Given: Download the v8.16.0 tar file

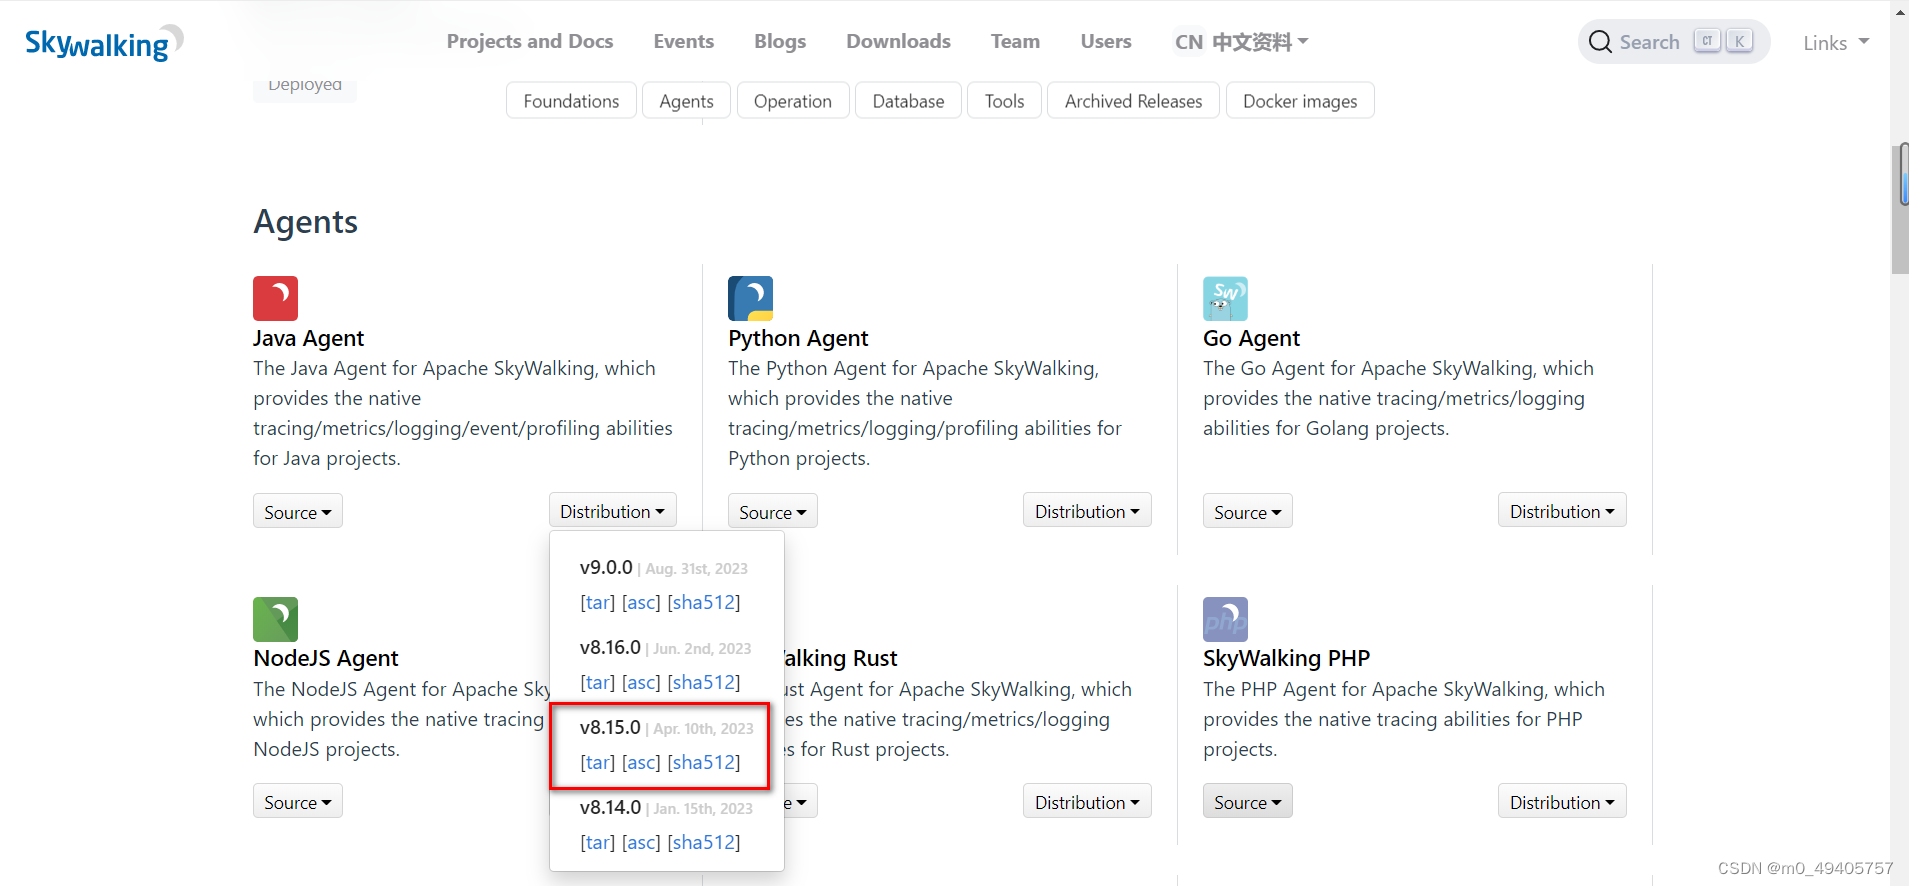Looking at the screenshot, I should 598,683.
